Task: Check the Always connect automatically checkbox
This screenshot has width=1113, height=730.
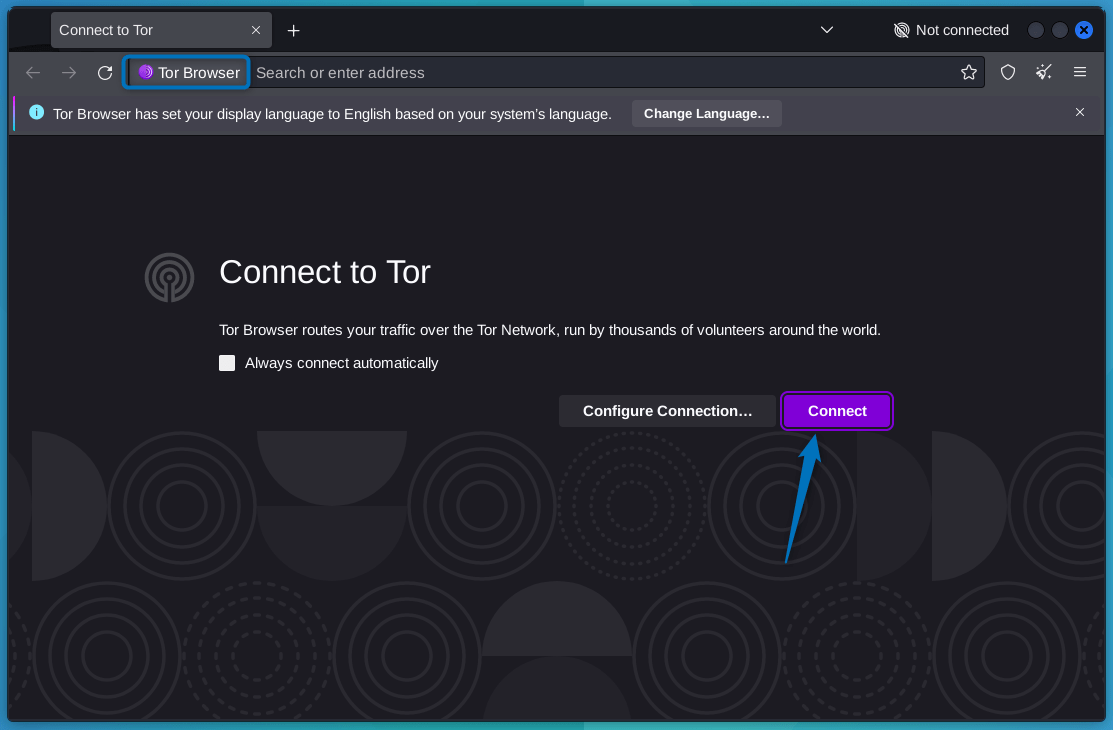Action: point(227,363)
